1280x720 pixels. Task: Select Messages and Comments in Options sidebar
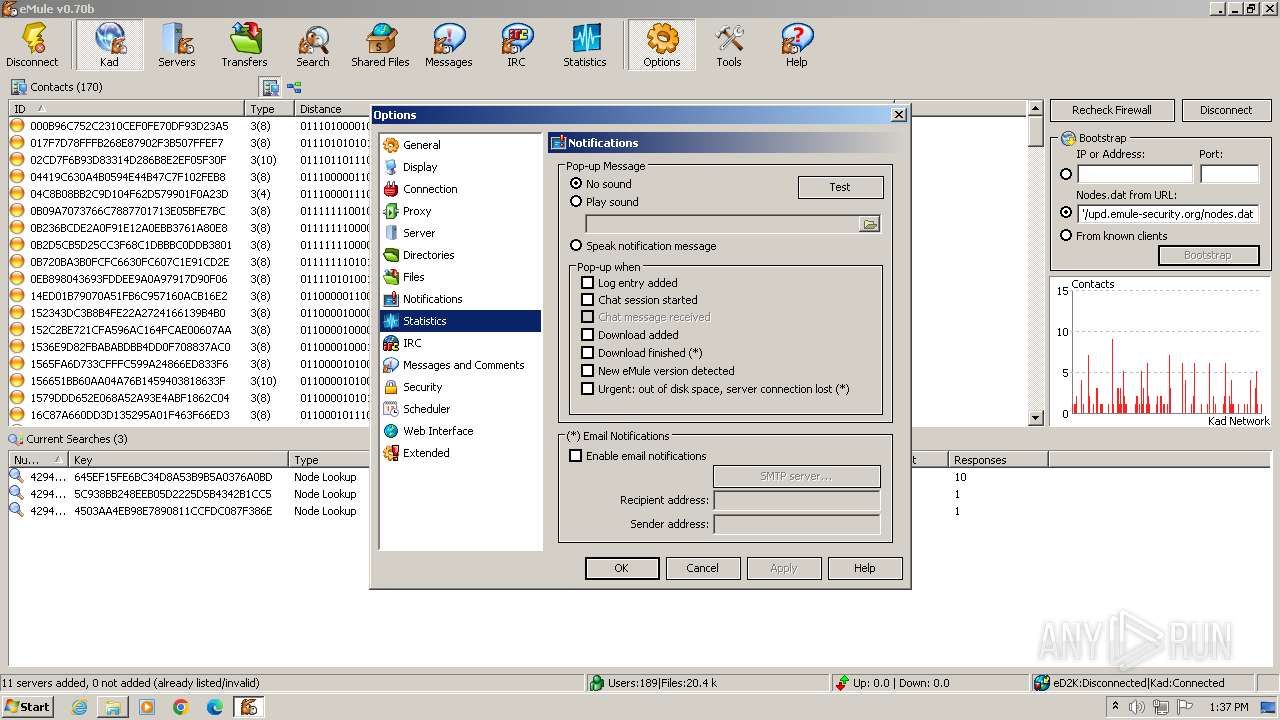pos(461,365)
